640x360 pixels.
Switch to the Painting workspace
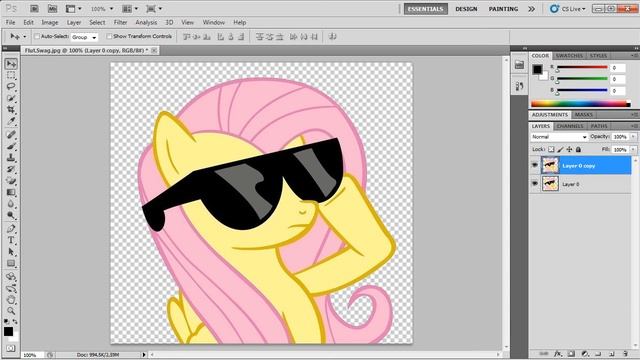pyautogui.click(x=503, y=9)
